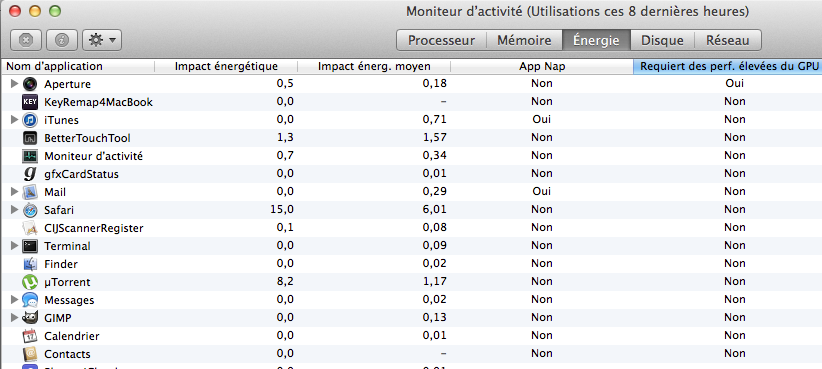Viewport: 822px width, 369px height.
Task: Select the KeyRemap4MacBook KEY icon
Action: (x=30, y=102)
